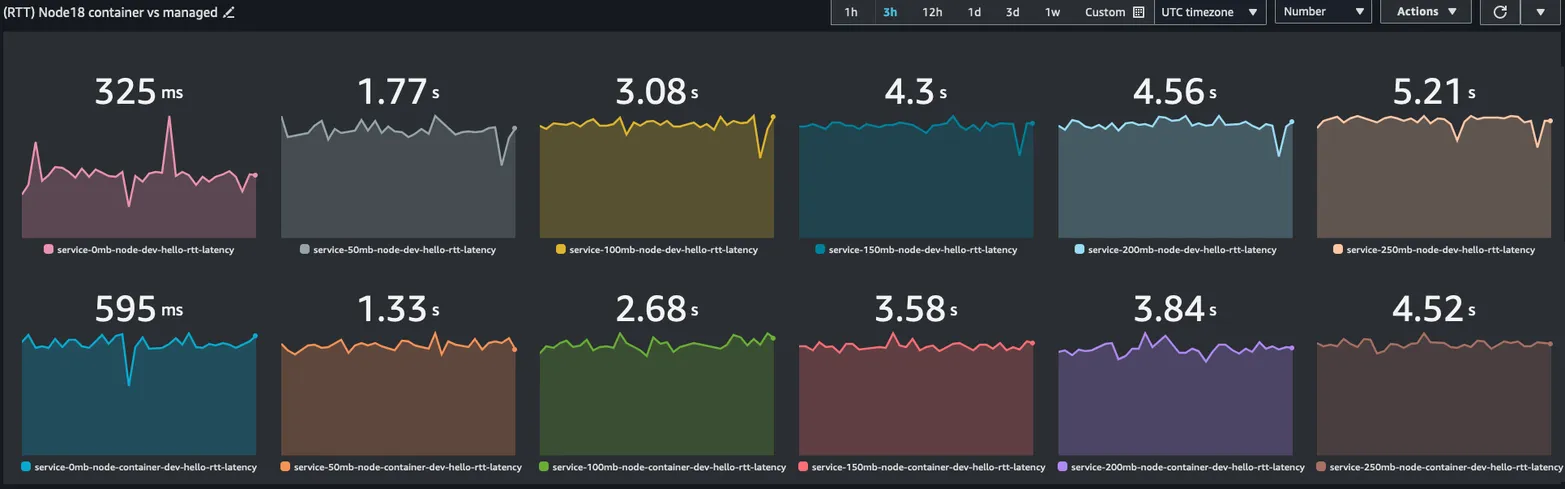Open Custom time range picker
This screenshot has width=1565, height=489.
tap(1114, 12)
